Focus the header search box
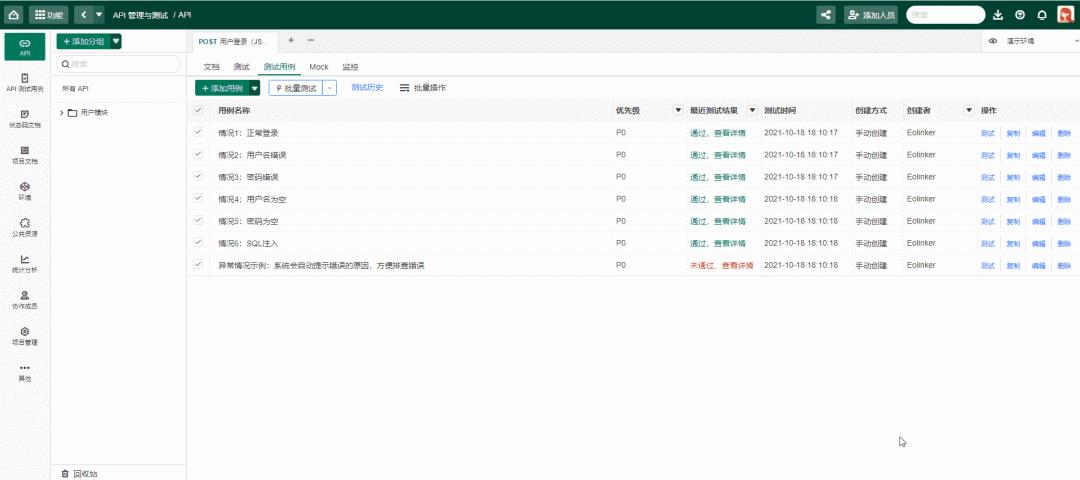Screen dimensions: 1080x480 (x=946, y=14)
